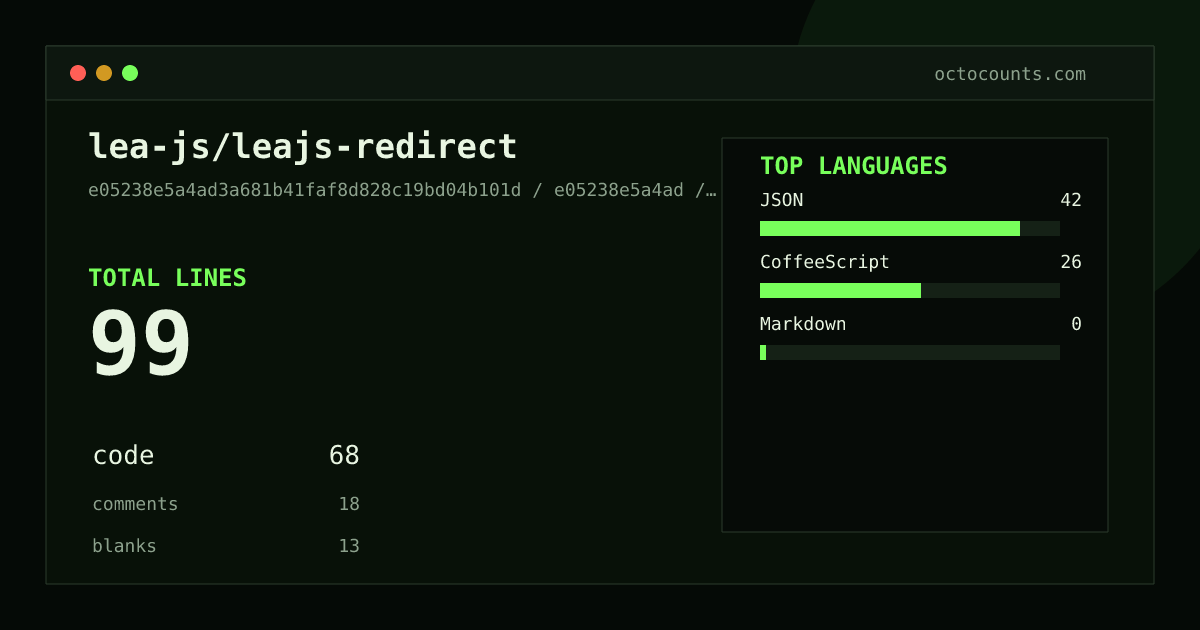Click the Markdown language label
The image size is (1200, 630).
(x=803, y=324)
